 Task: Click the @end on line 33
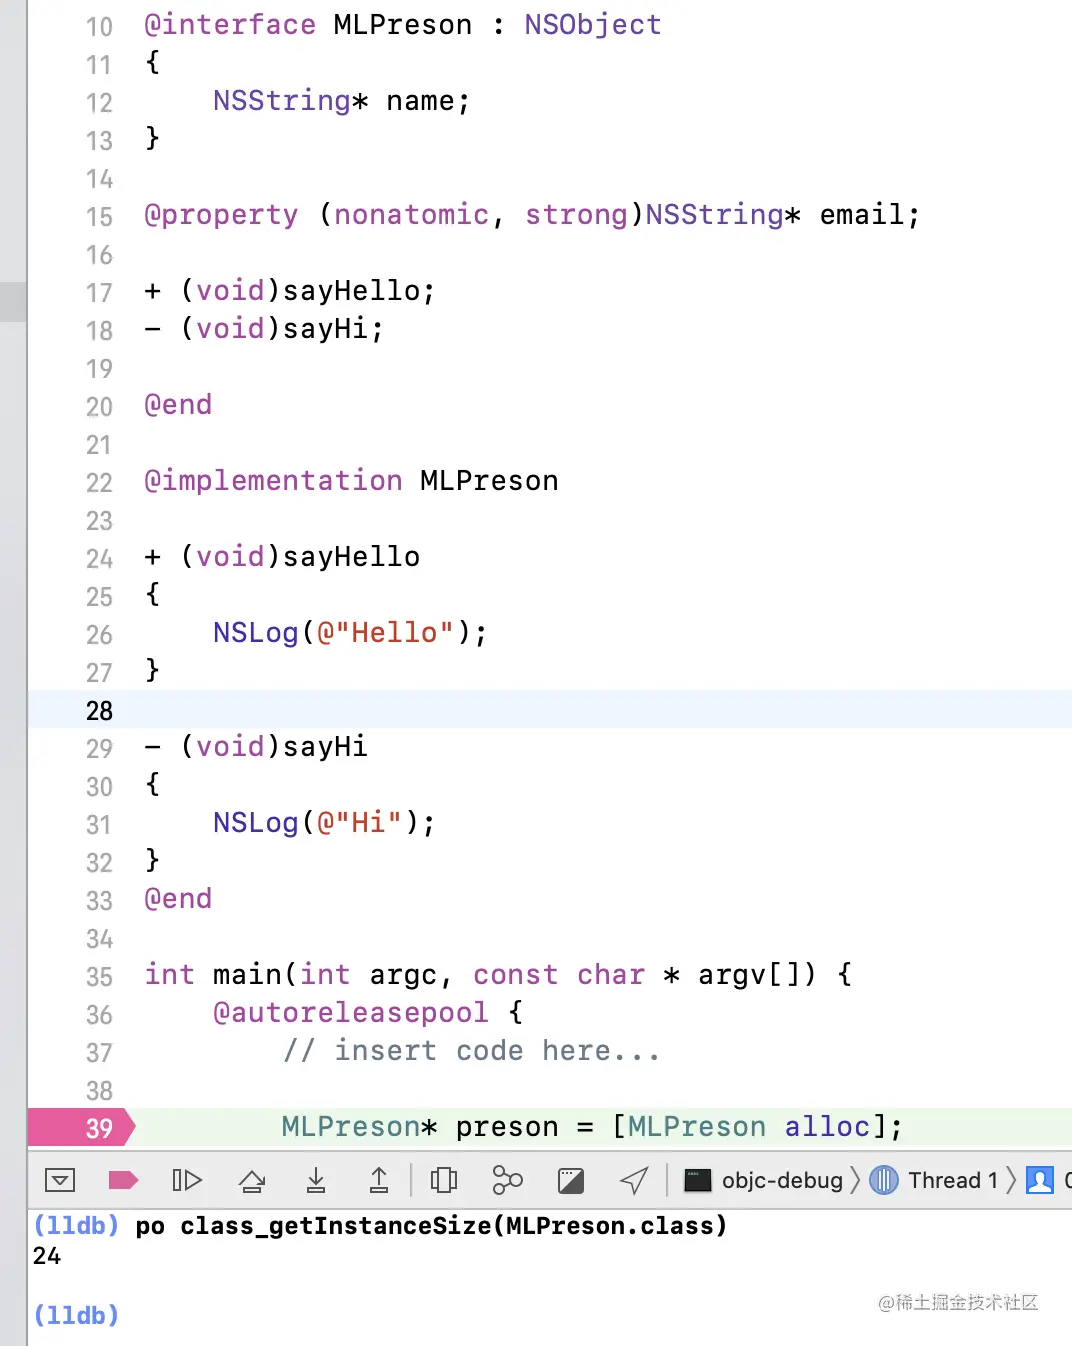click(x=178, y=899)
